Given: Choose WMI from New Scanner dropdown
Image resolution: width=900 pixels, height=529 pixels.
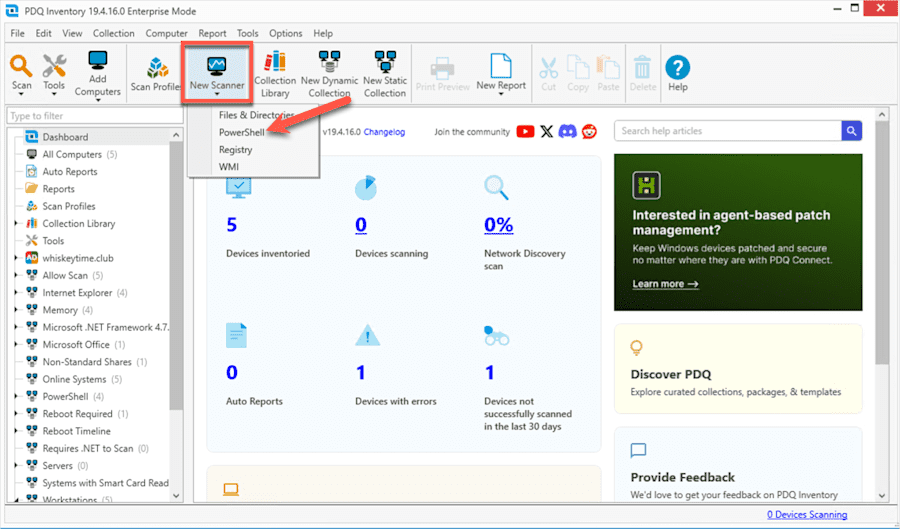Looking at the screenshot, I should (x=228, y=166).
